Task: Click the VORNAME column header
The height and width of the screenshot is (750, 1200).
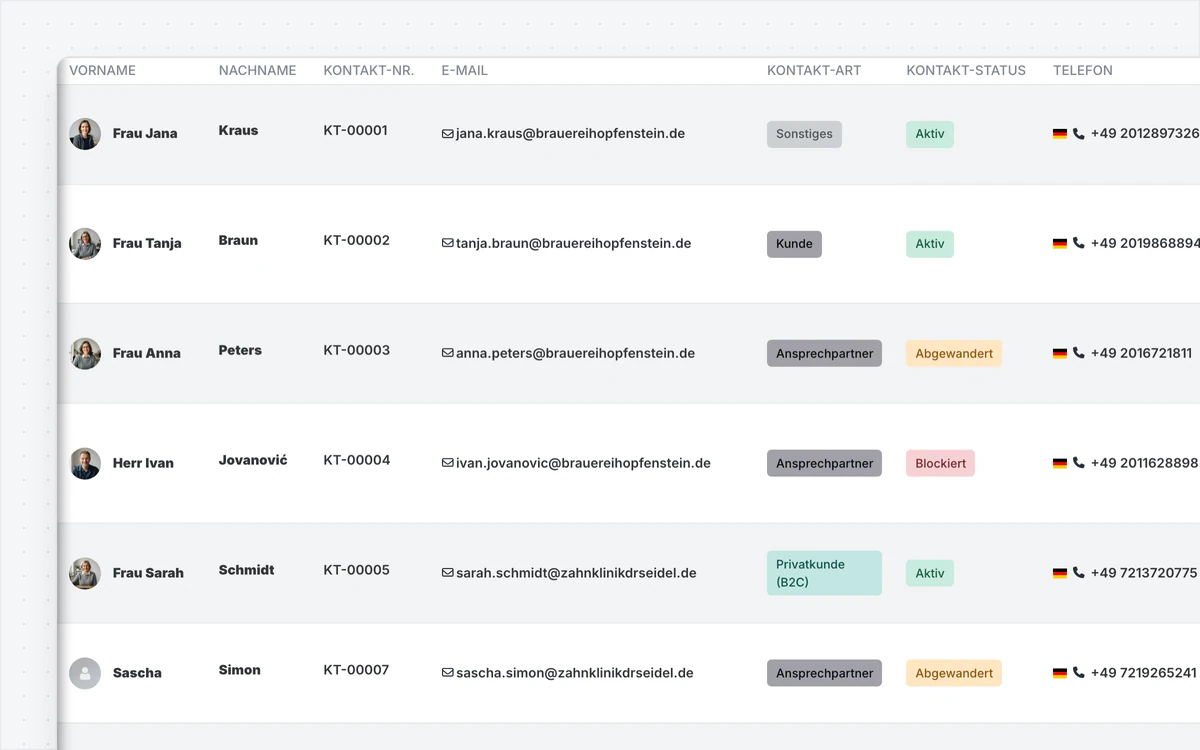Action: click(102, 71)
